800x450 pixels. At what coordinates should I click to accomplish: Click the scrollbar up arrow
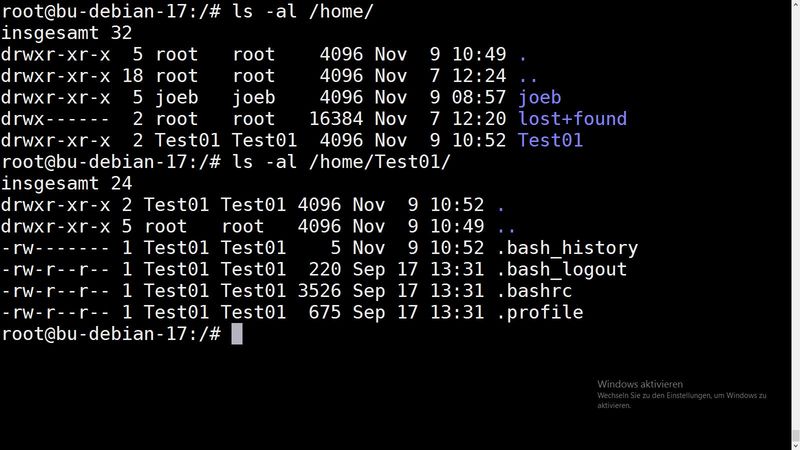pyautogui.click(x=795, y=4)
